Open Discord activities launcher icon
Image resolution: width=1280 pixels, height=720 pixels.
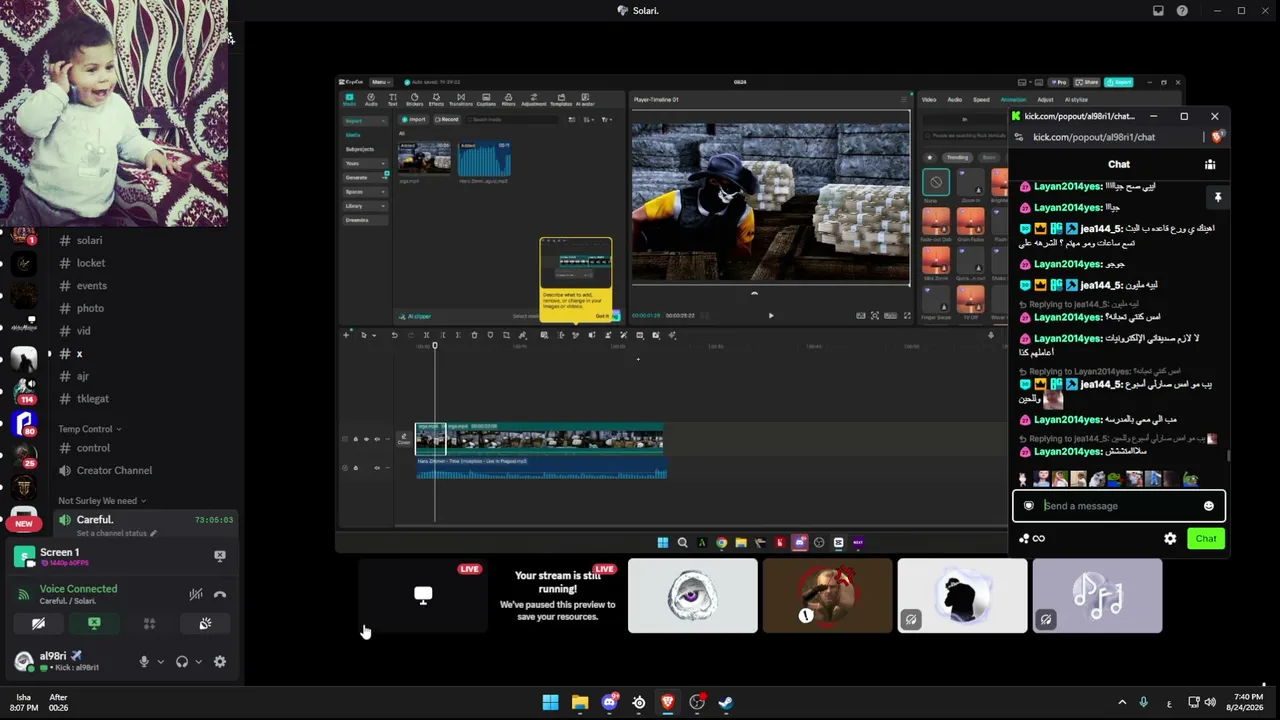point(150,624)
